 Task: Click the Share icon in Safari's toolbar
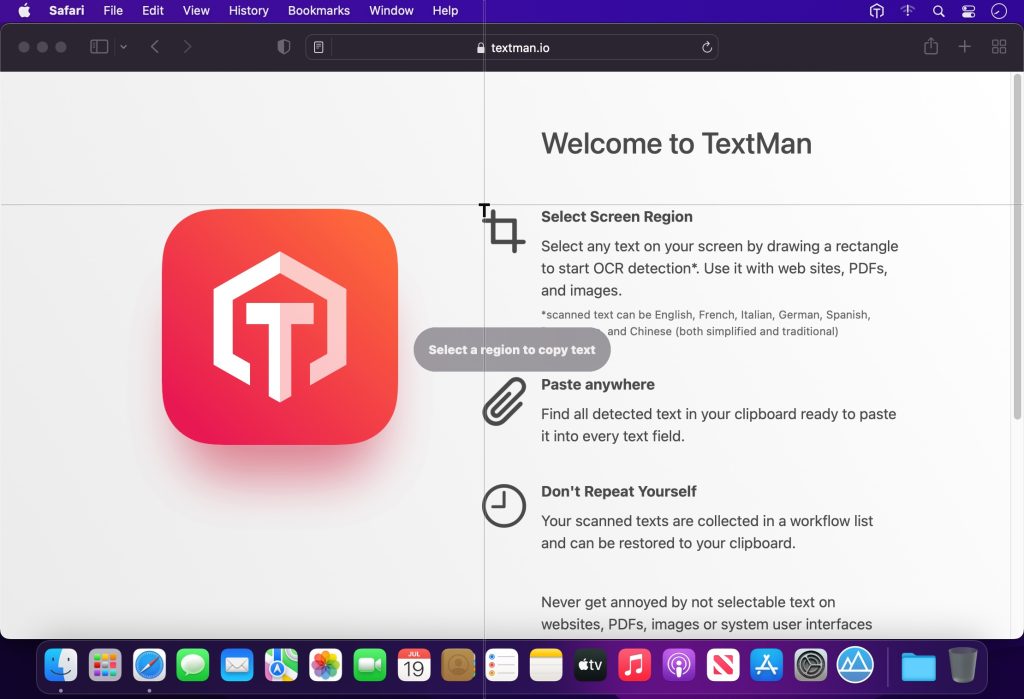(x=930, y=46)
